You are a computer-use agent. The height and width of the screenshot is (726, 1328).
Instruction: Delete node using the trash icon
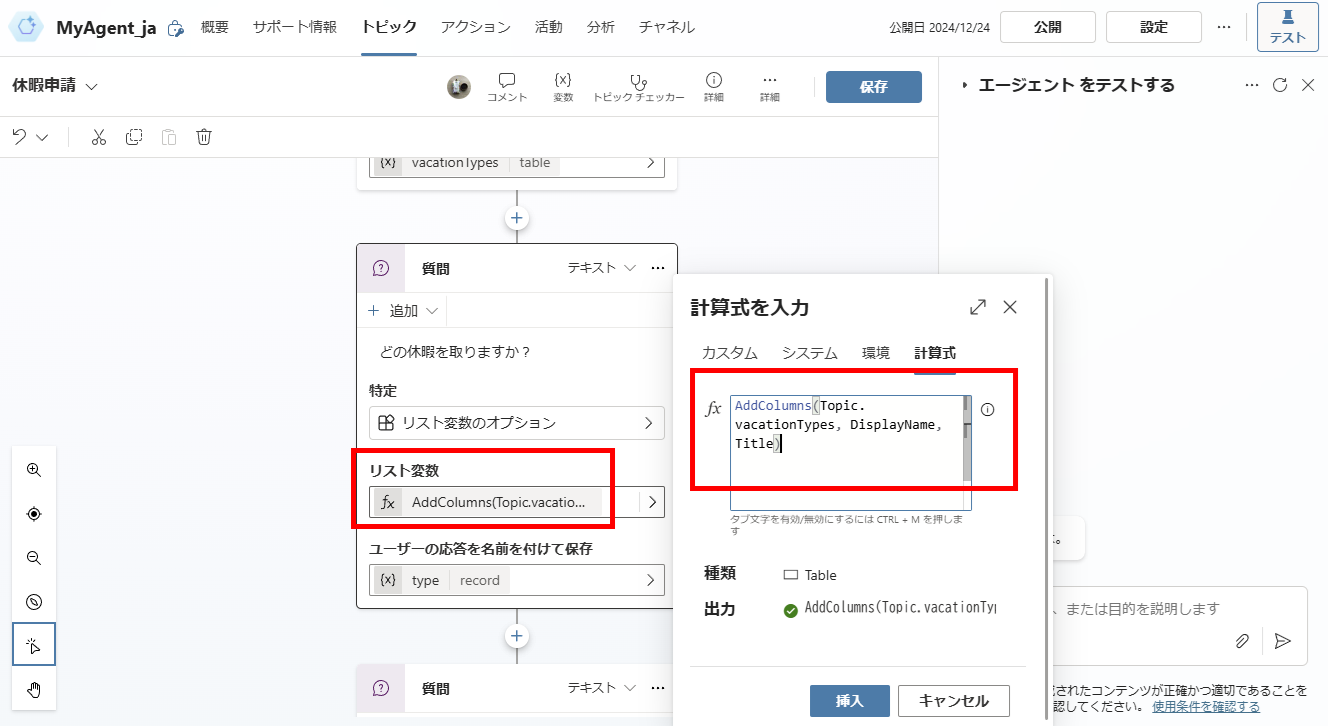coord(204,136)
